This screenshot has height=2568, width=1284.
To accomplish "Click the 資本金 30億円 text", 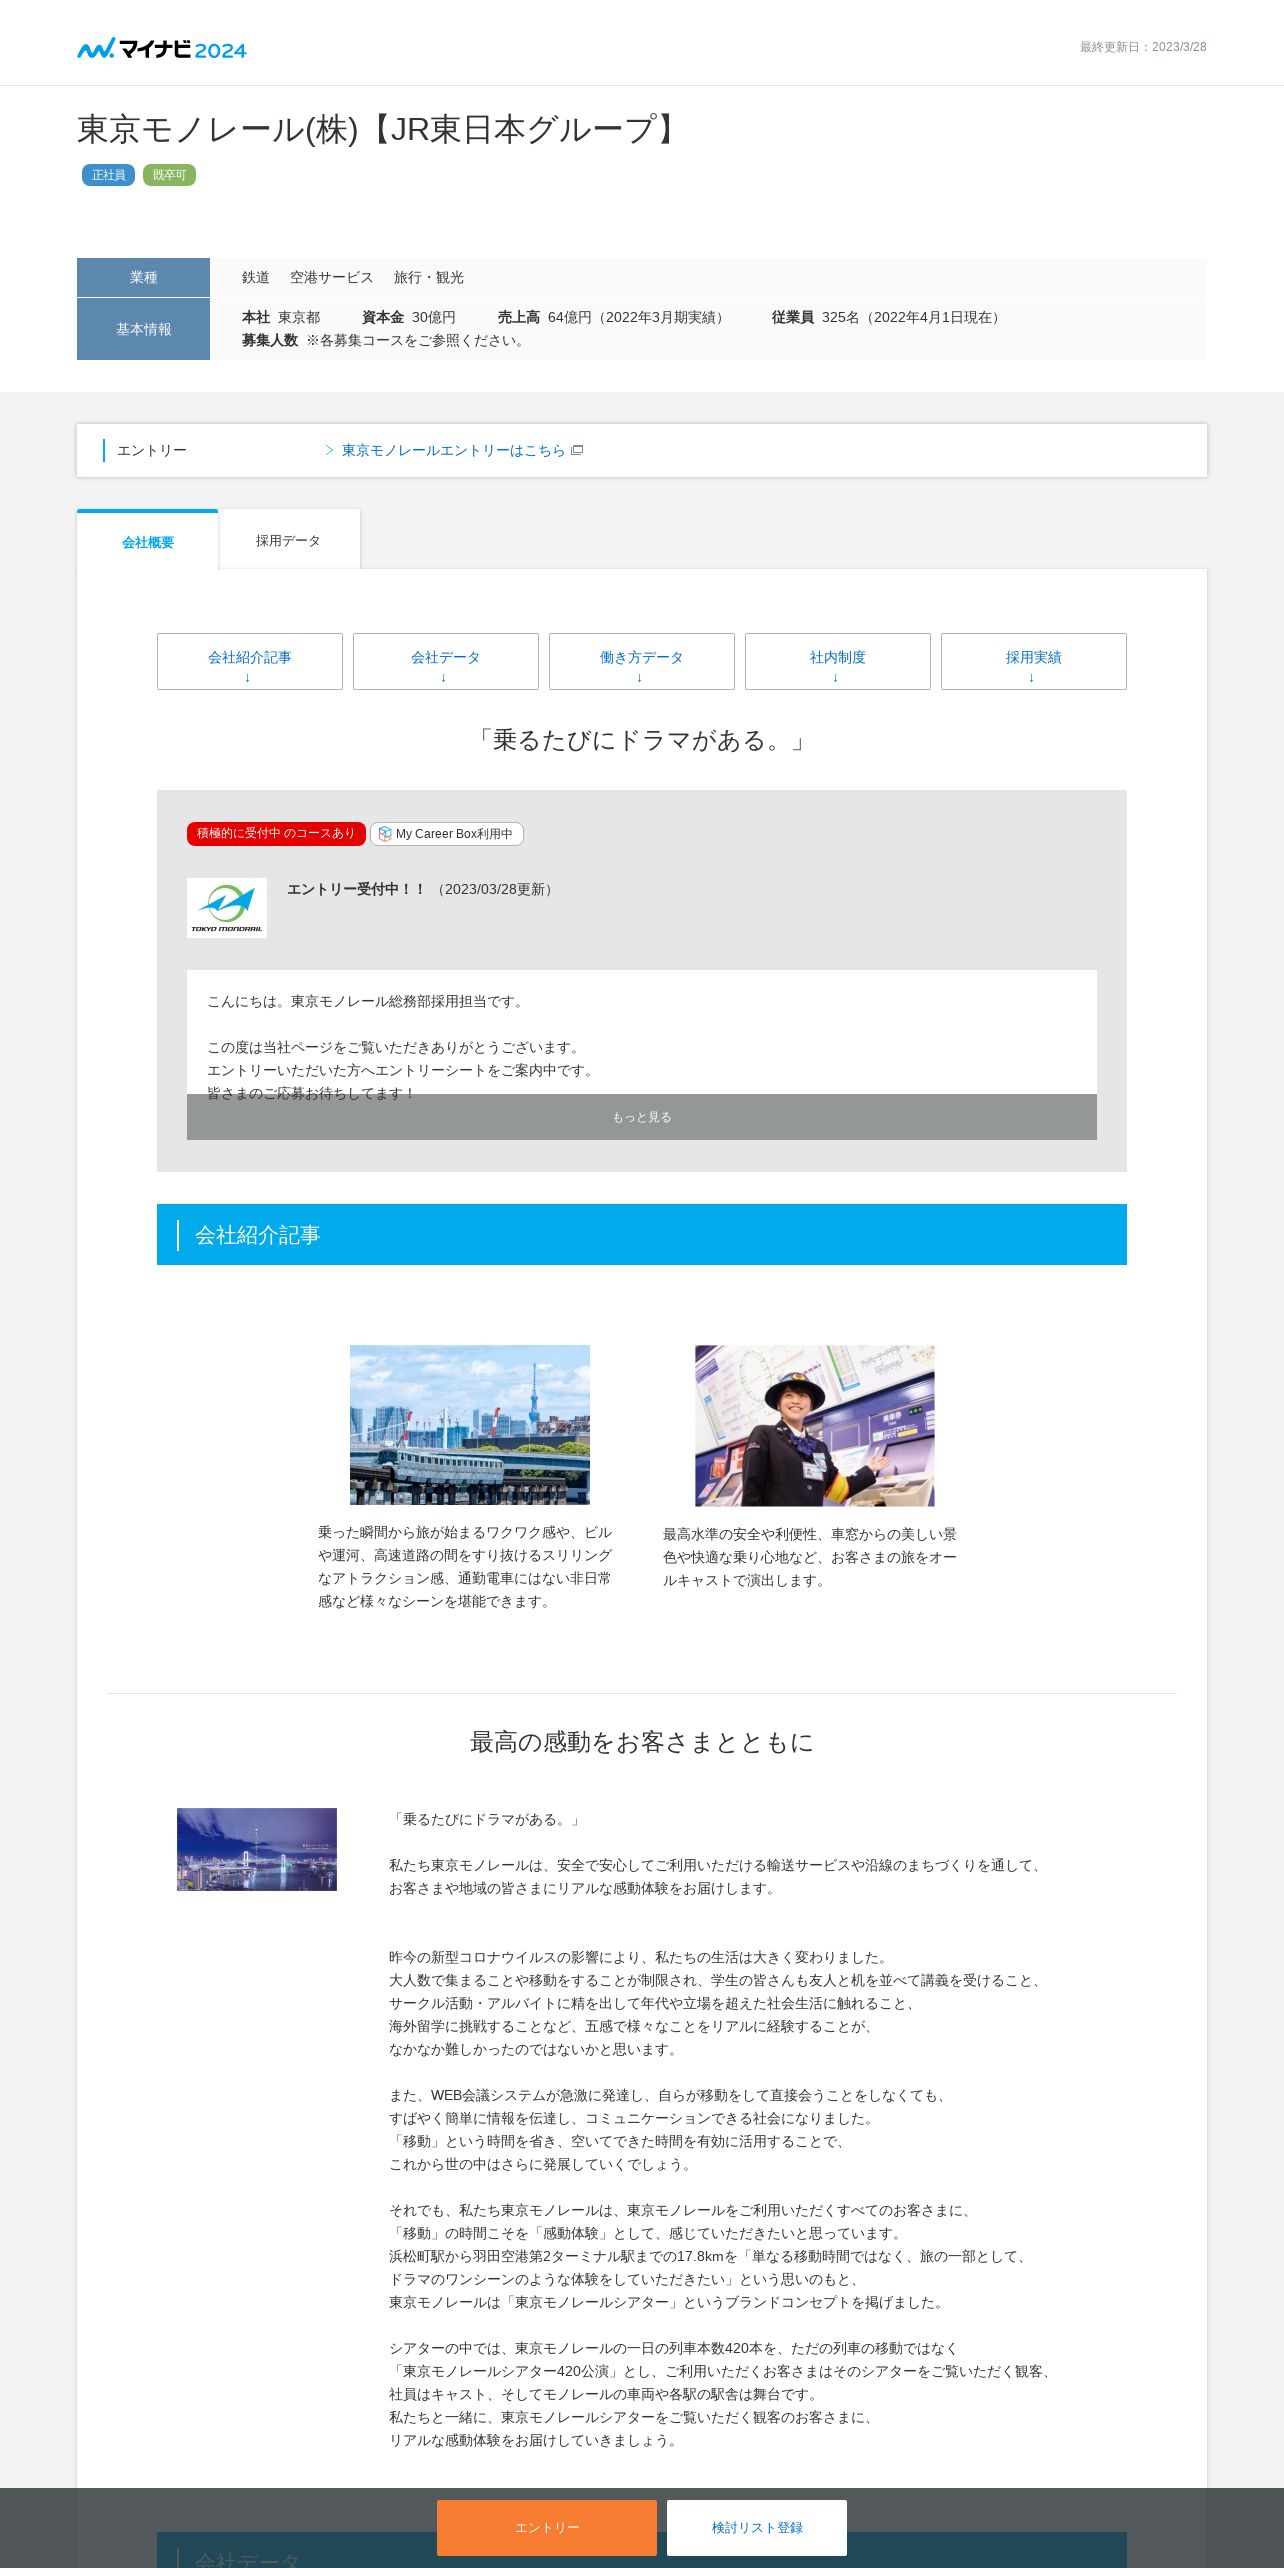I will (409, 317).
